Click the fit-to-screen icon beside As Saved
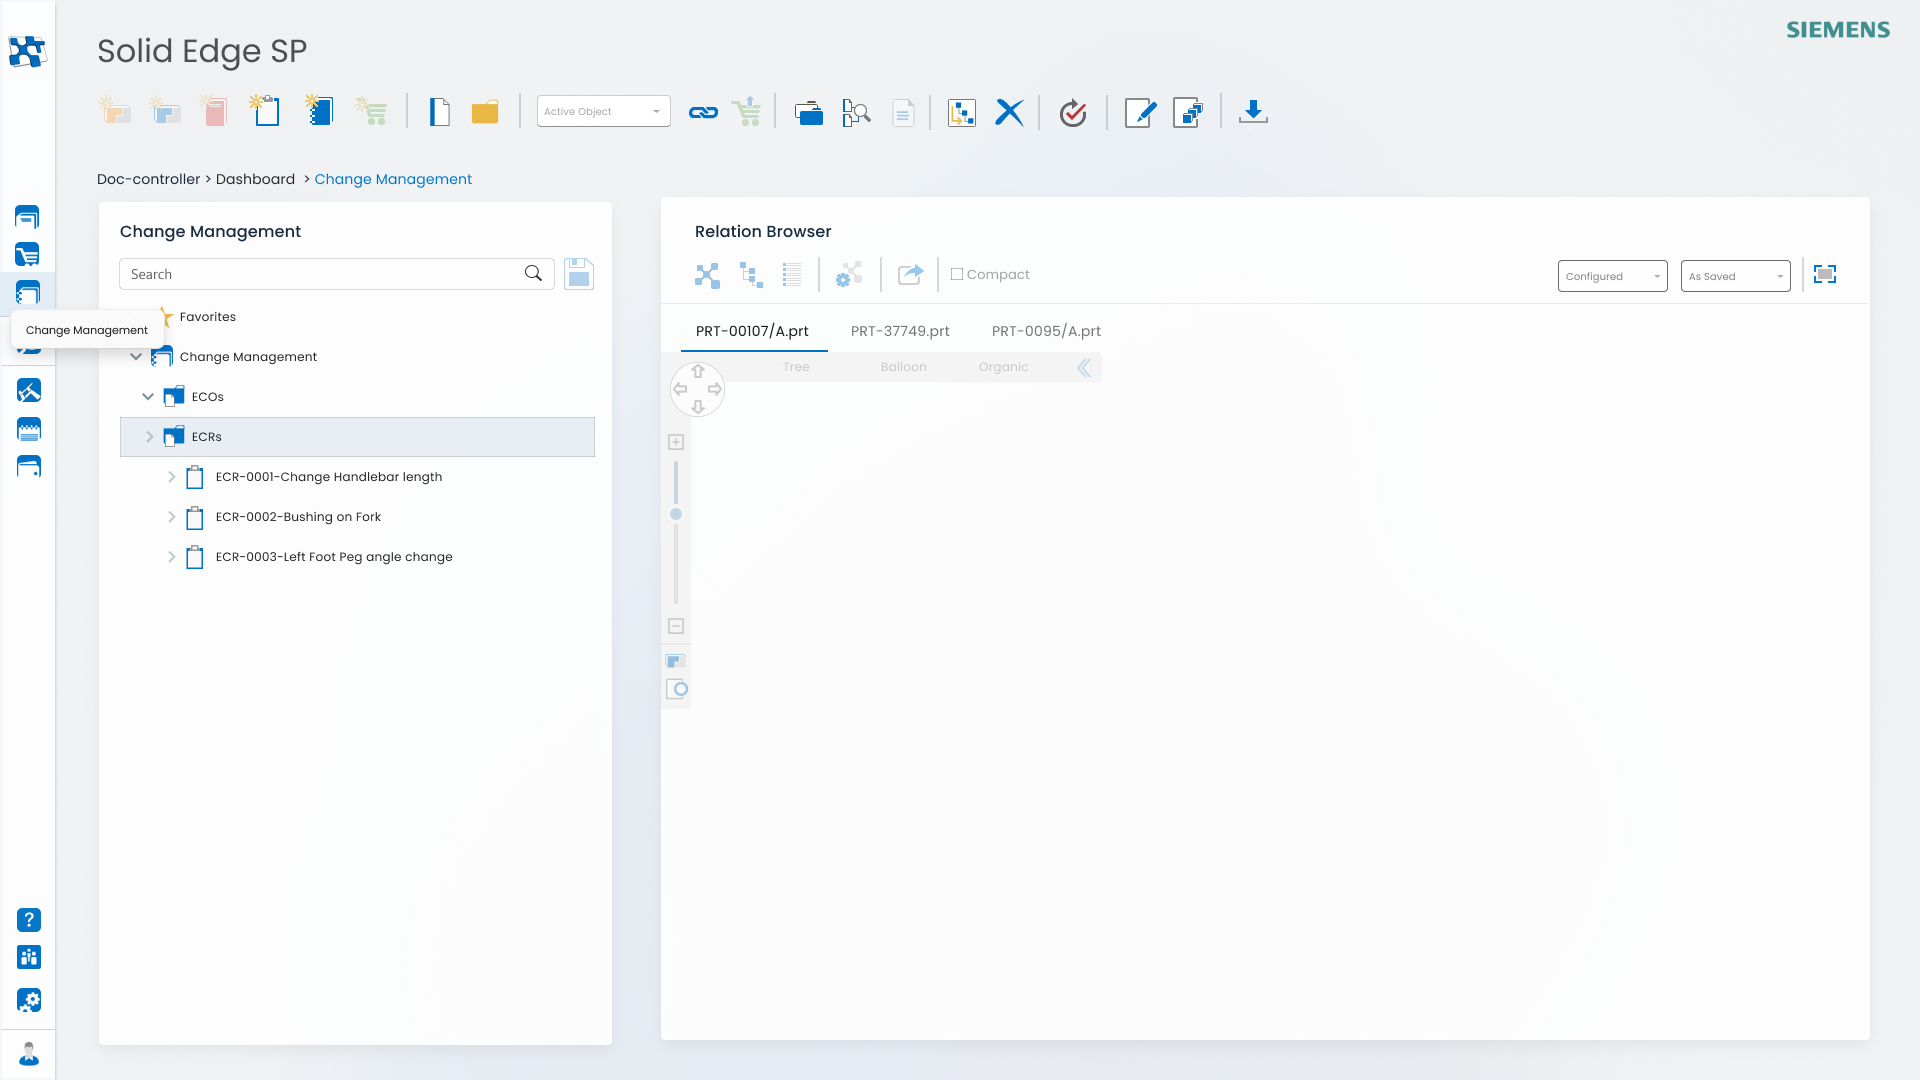The height and width of the screenshot is (1080, 1920). click(1825, 274)
